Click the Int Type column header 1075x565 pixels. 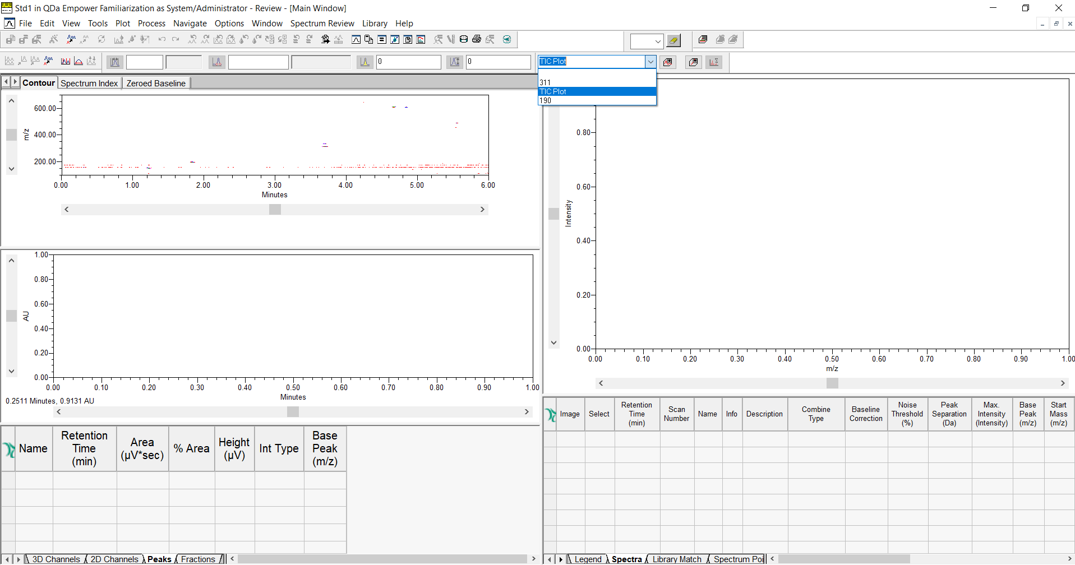click(279, 448)
